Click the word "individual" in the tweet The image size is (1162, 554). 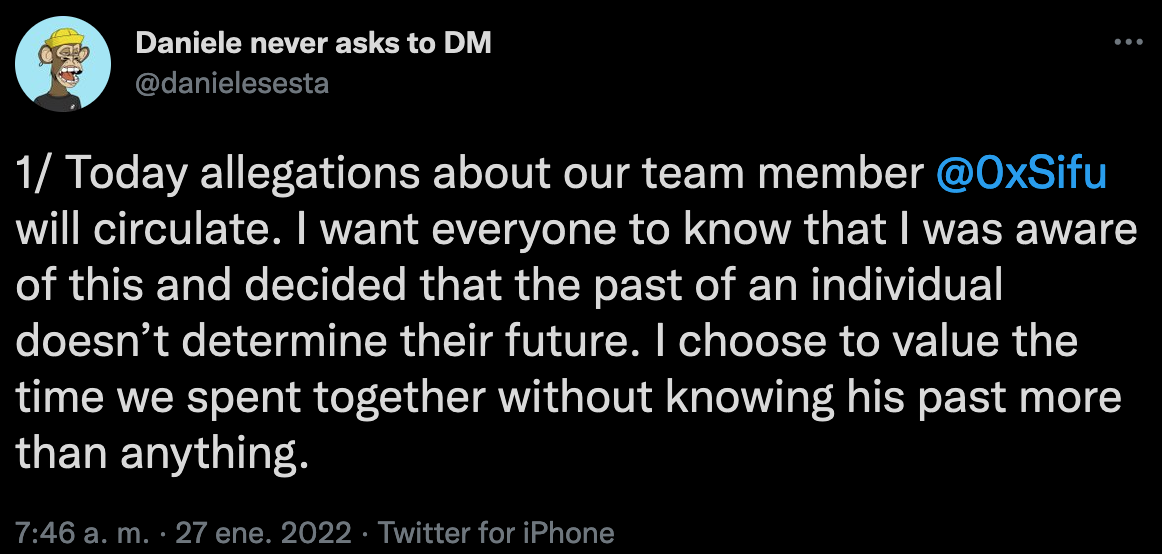tap(893, 288)
